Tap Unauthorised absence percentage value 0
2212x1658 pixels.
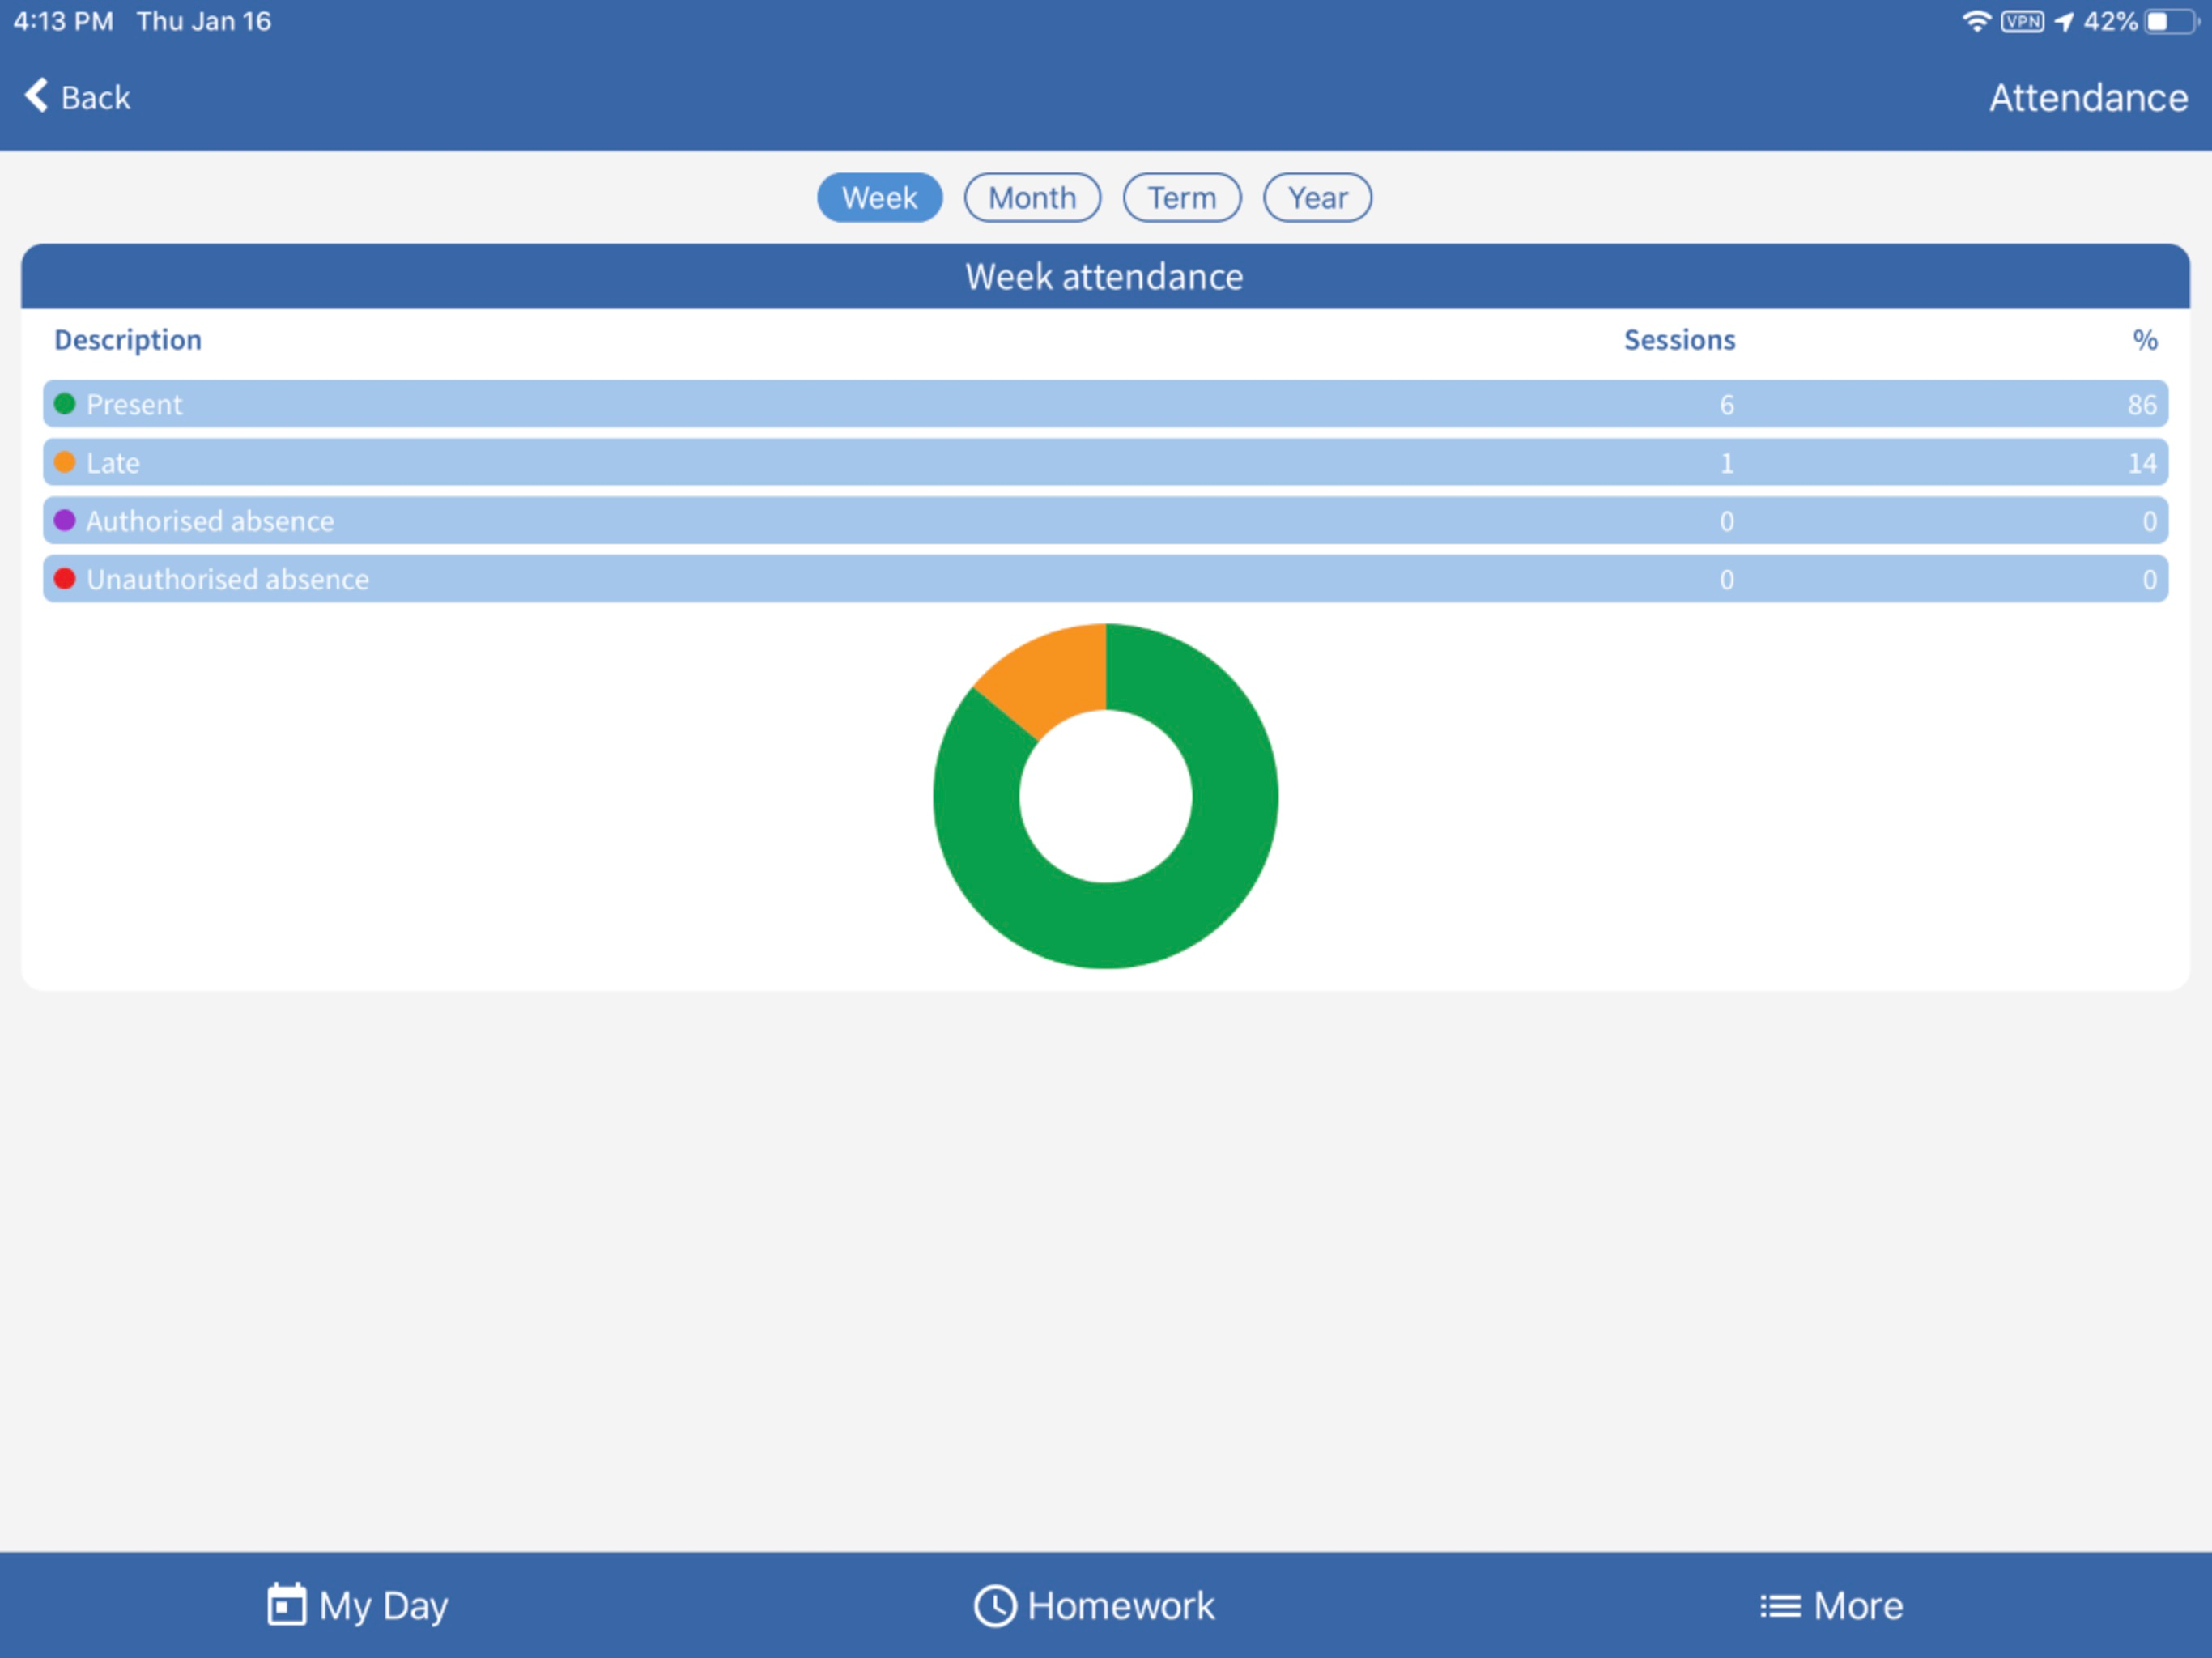click(x=2149, y=579)
